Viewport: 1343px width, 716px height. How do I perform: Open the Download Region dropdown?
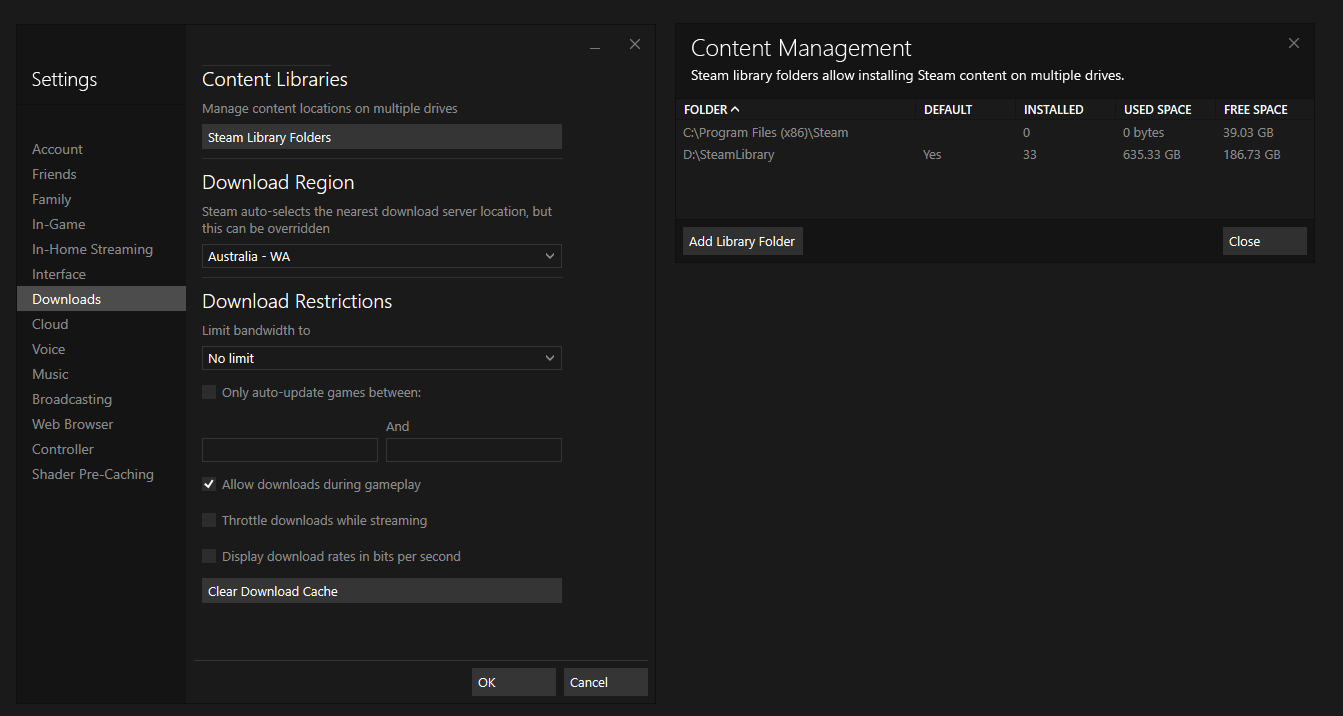(381, 256)
